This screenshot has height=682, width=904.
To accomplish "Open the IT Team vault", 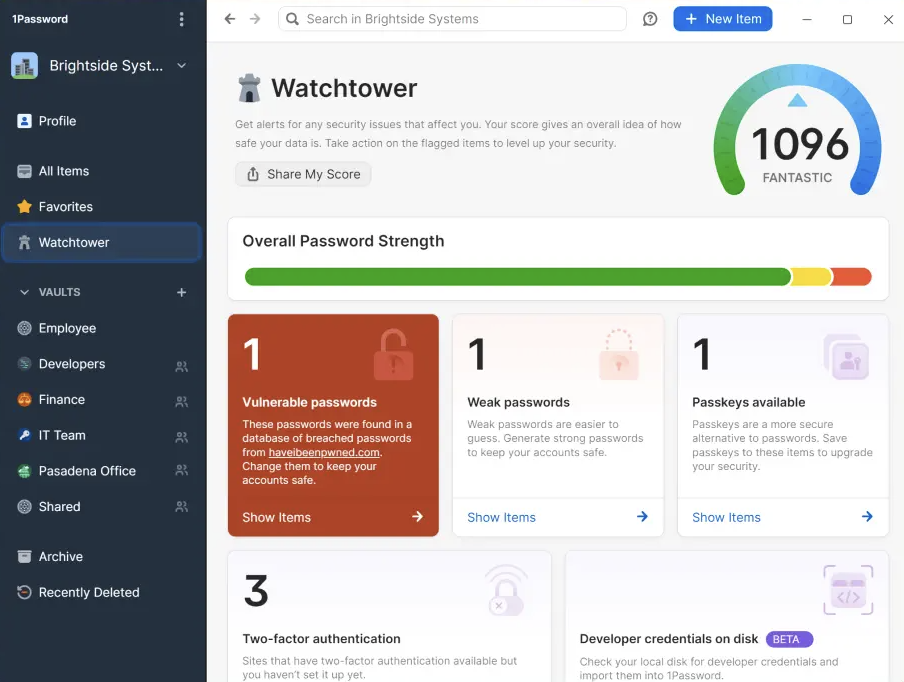I will coord(102,435).
